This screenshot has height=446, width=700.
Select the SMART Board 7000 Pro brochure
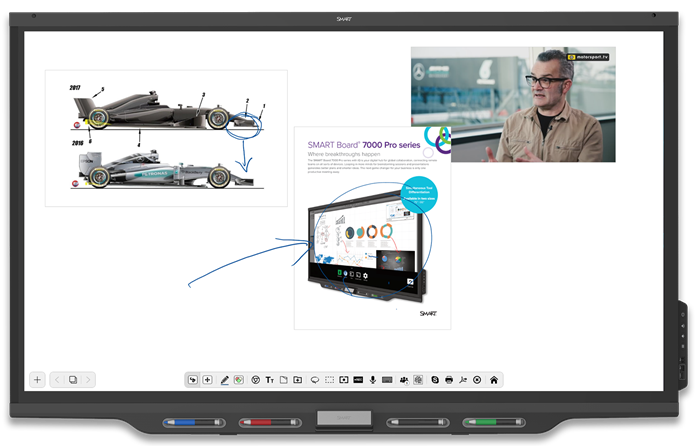pos(372,226)
